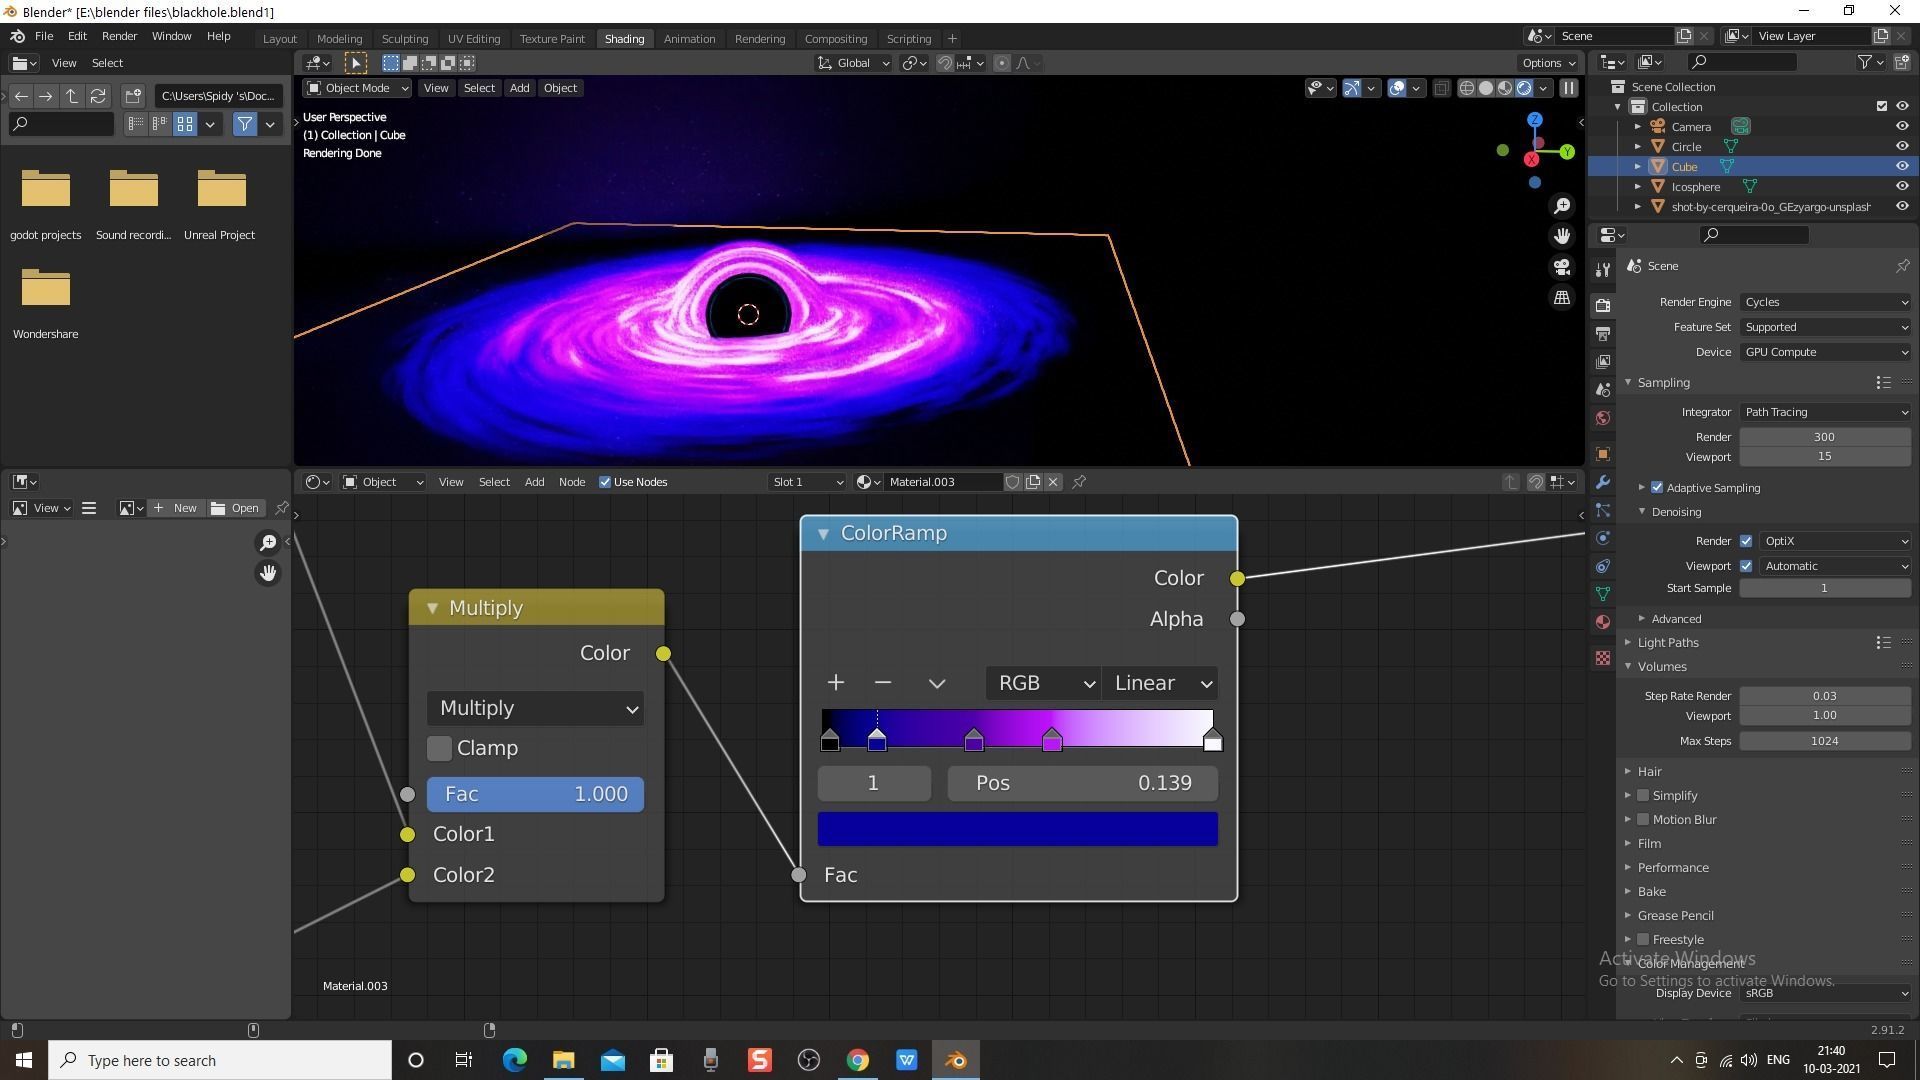Toggle the Viewport denoising checkbox

[1746, 566]
